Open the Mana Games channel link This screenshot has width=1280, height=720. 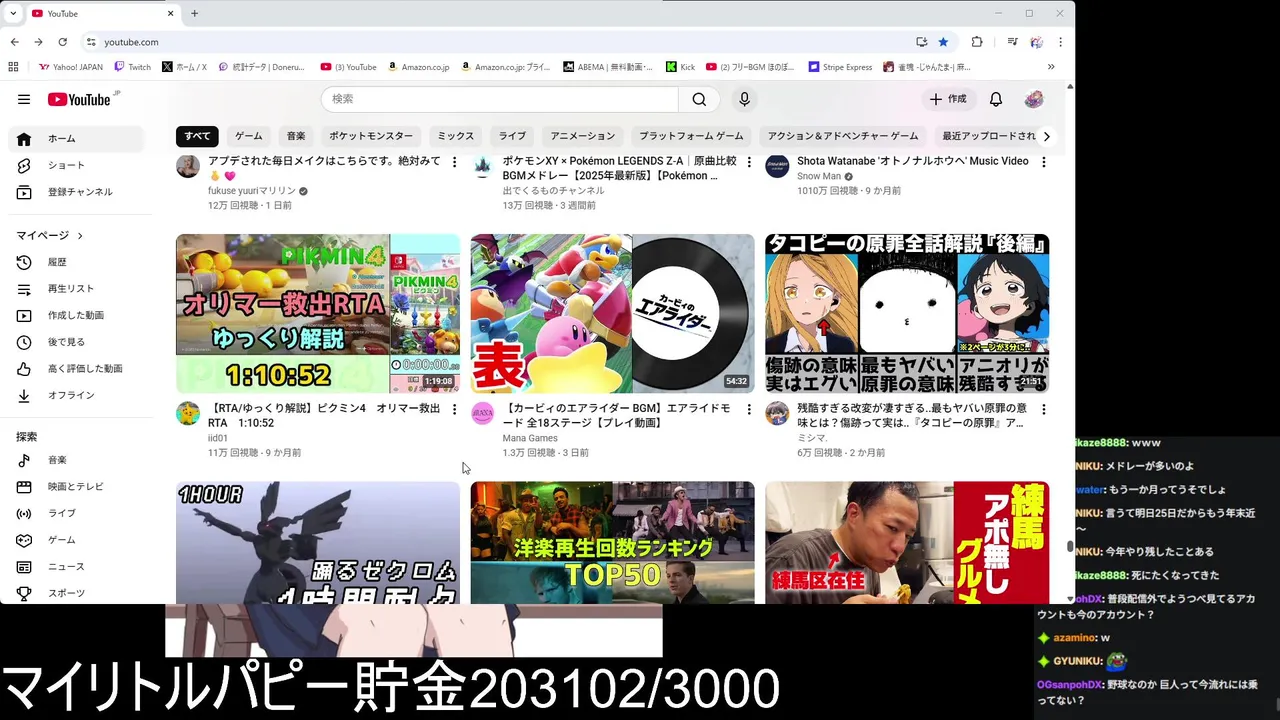click(530, 438)
